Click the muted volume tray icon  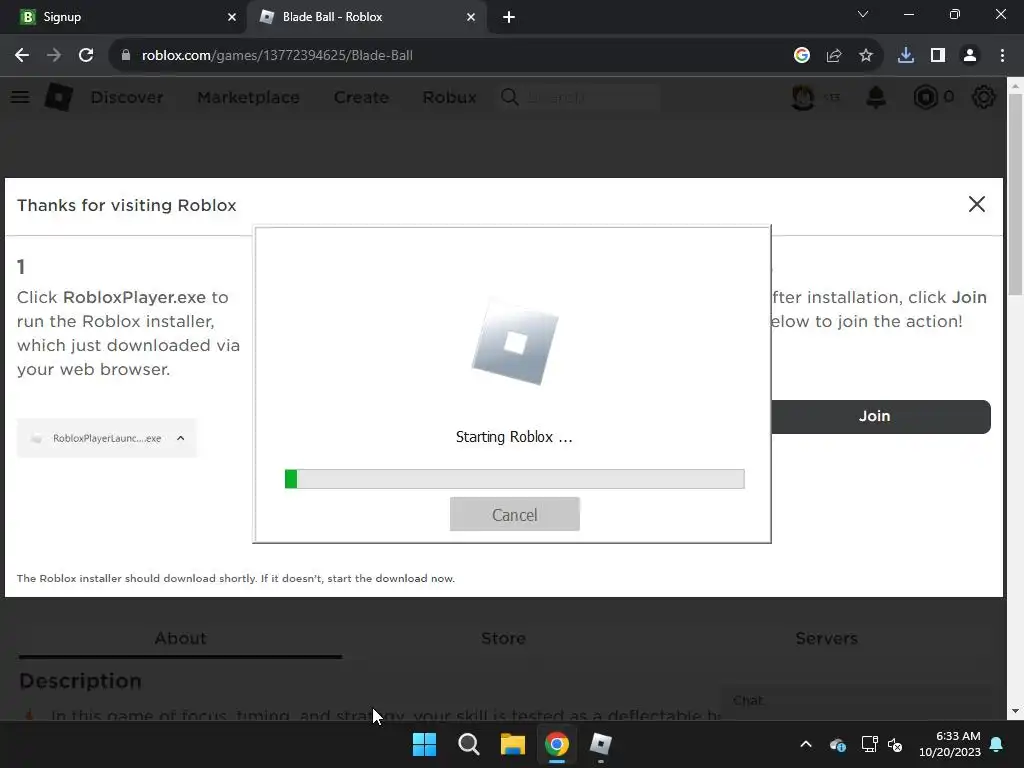(x=895, y=744)
